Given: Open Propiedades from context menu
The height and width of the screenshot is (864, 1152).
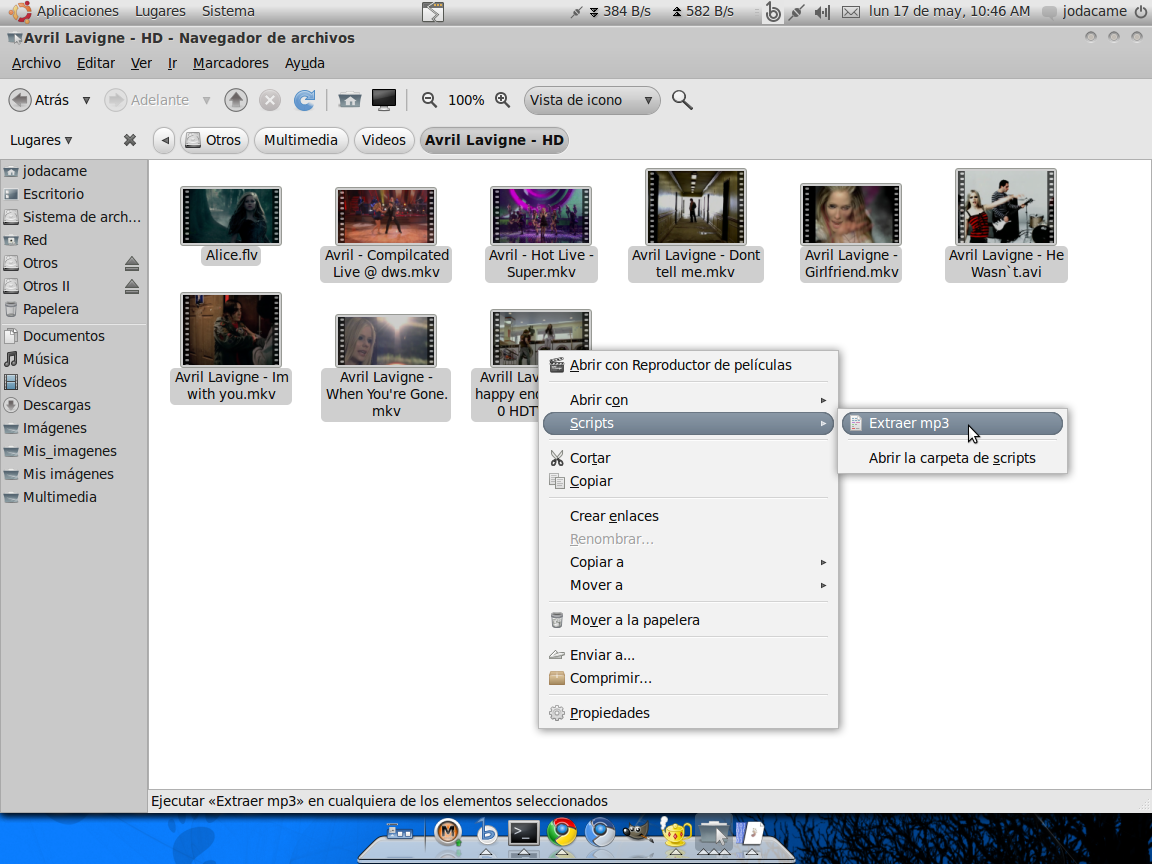Looking at the screenshot, I should [x=688, y=713].
